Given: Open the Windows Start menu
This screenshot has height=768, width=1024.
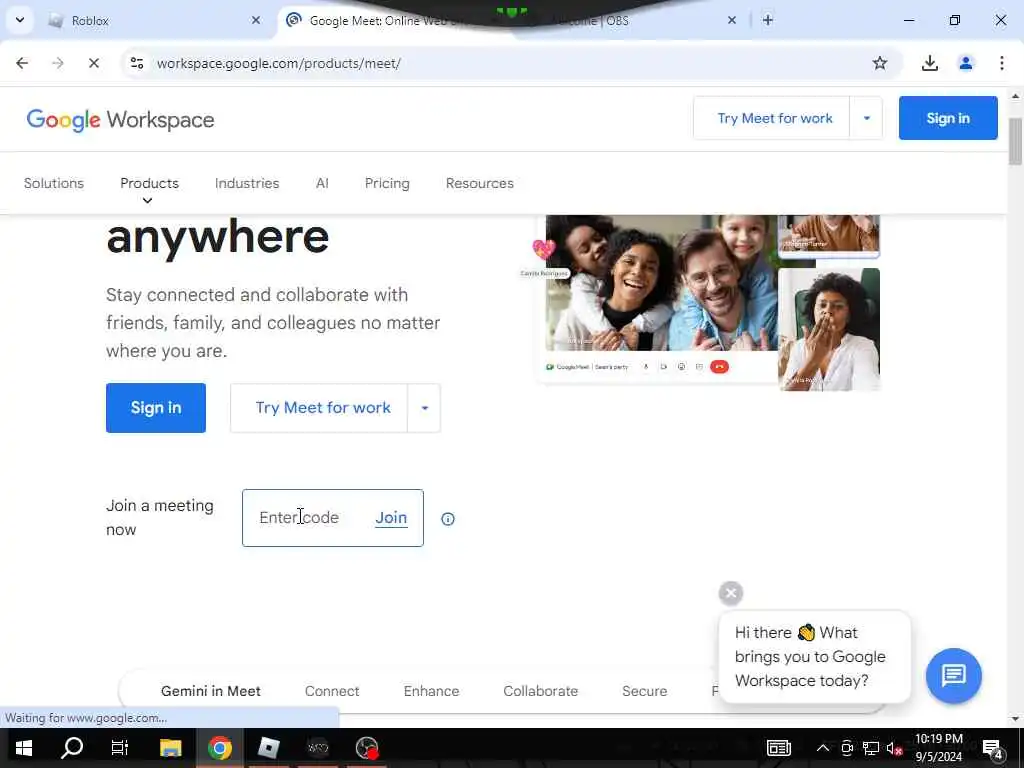Looking at the screenshot, I should (24, 748).
